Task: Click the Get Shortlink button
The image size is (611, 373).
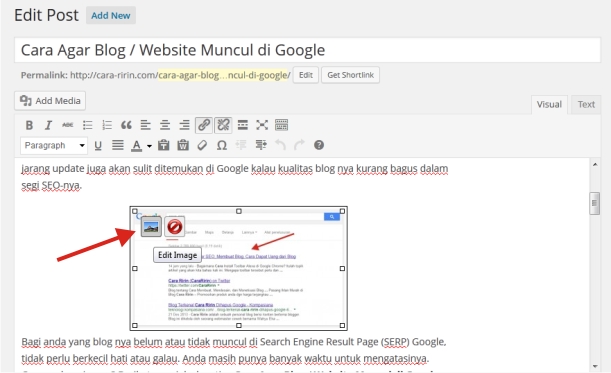Action: point(350,75)
